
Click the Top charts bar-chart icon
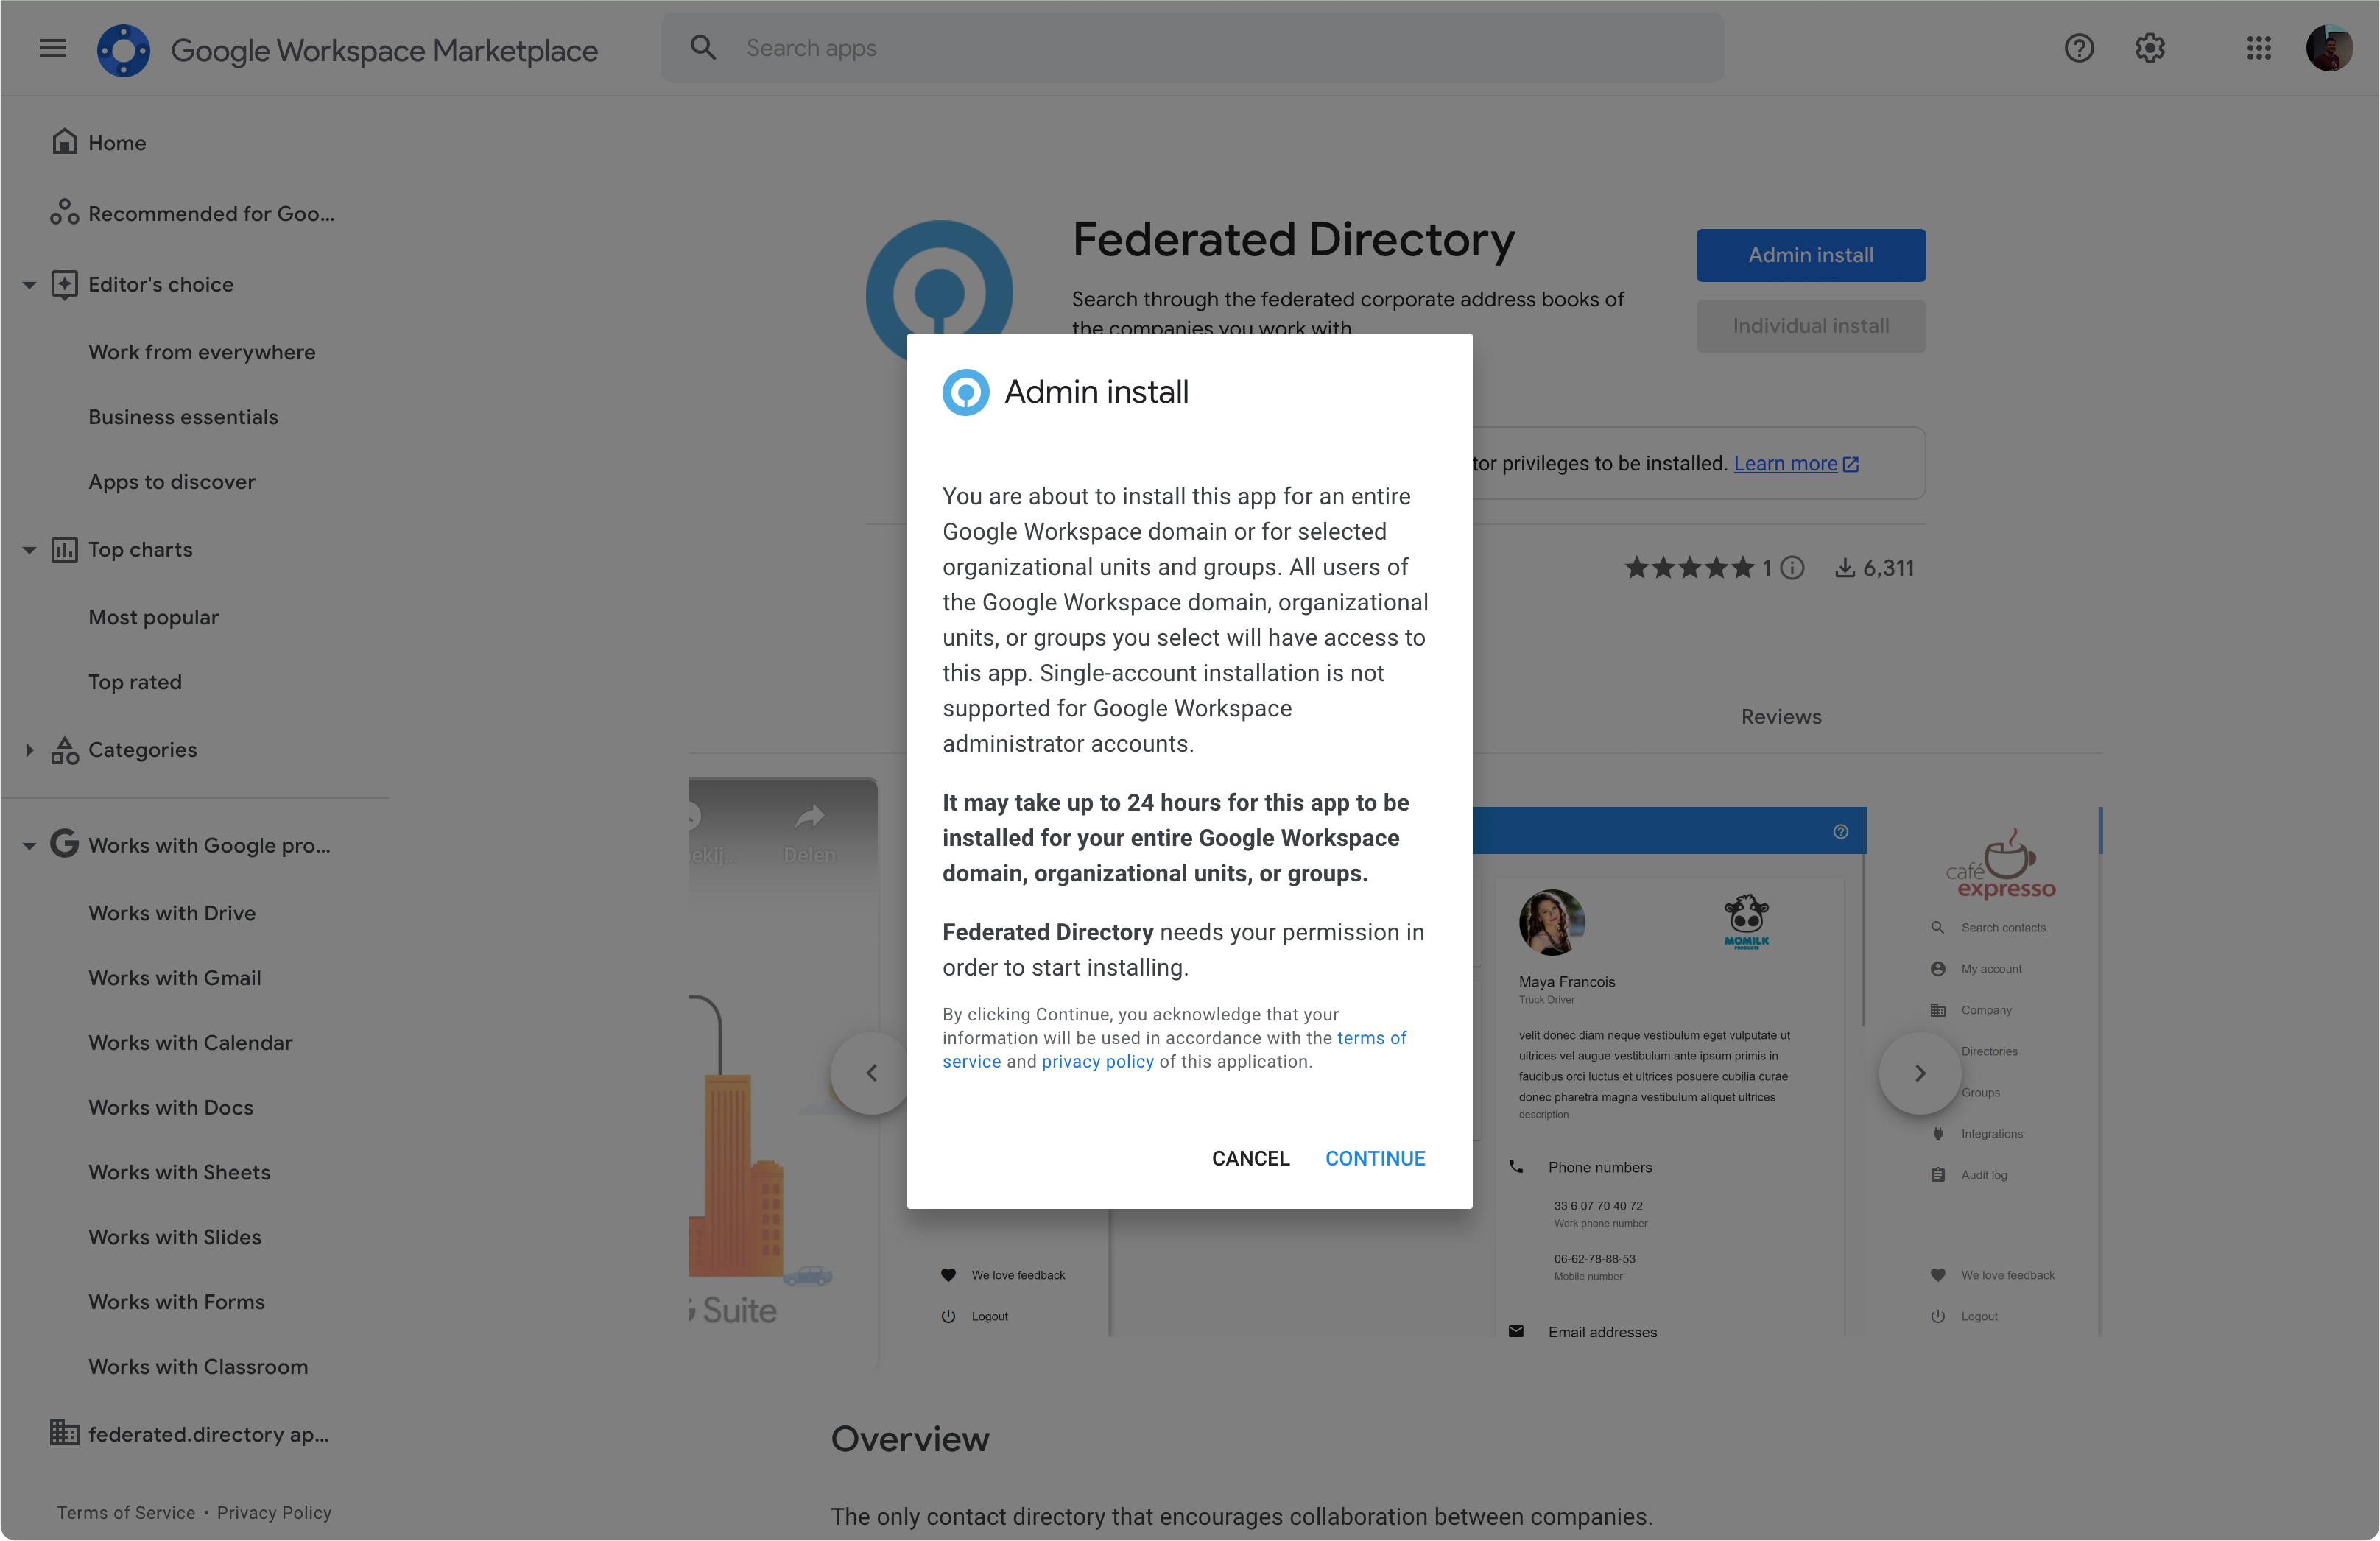(x=64, y=549)
